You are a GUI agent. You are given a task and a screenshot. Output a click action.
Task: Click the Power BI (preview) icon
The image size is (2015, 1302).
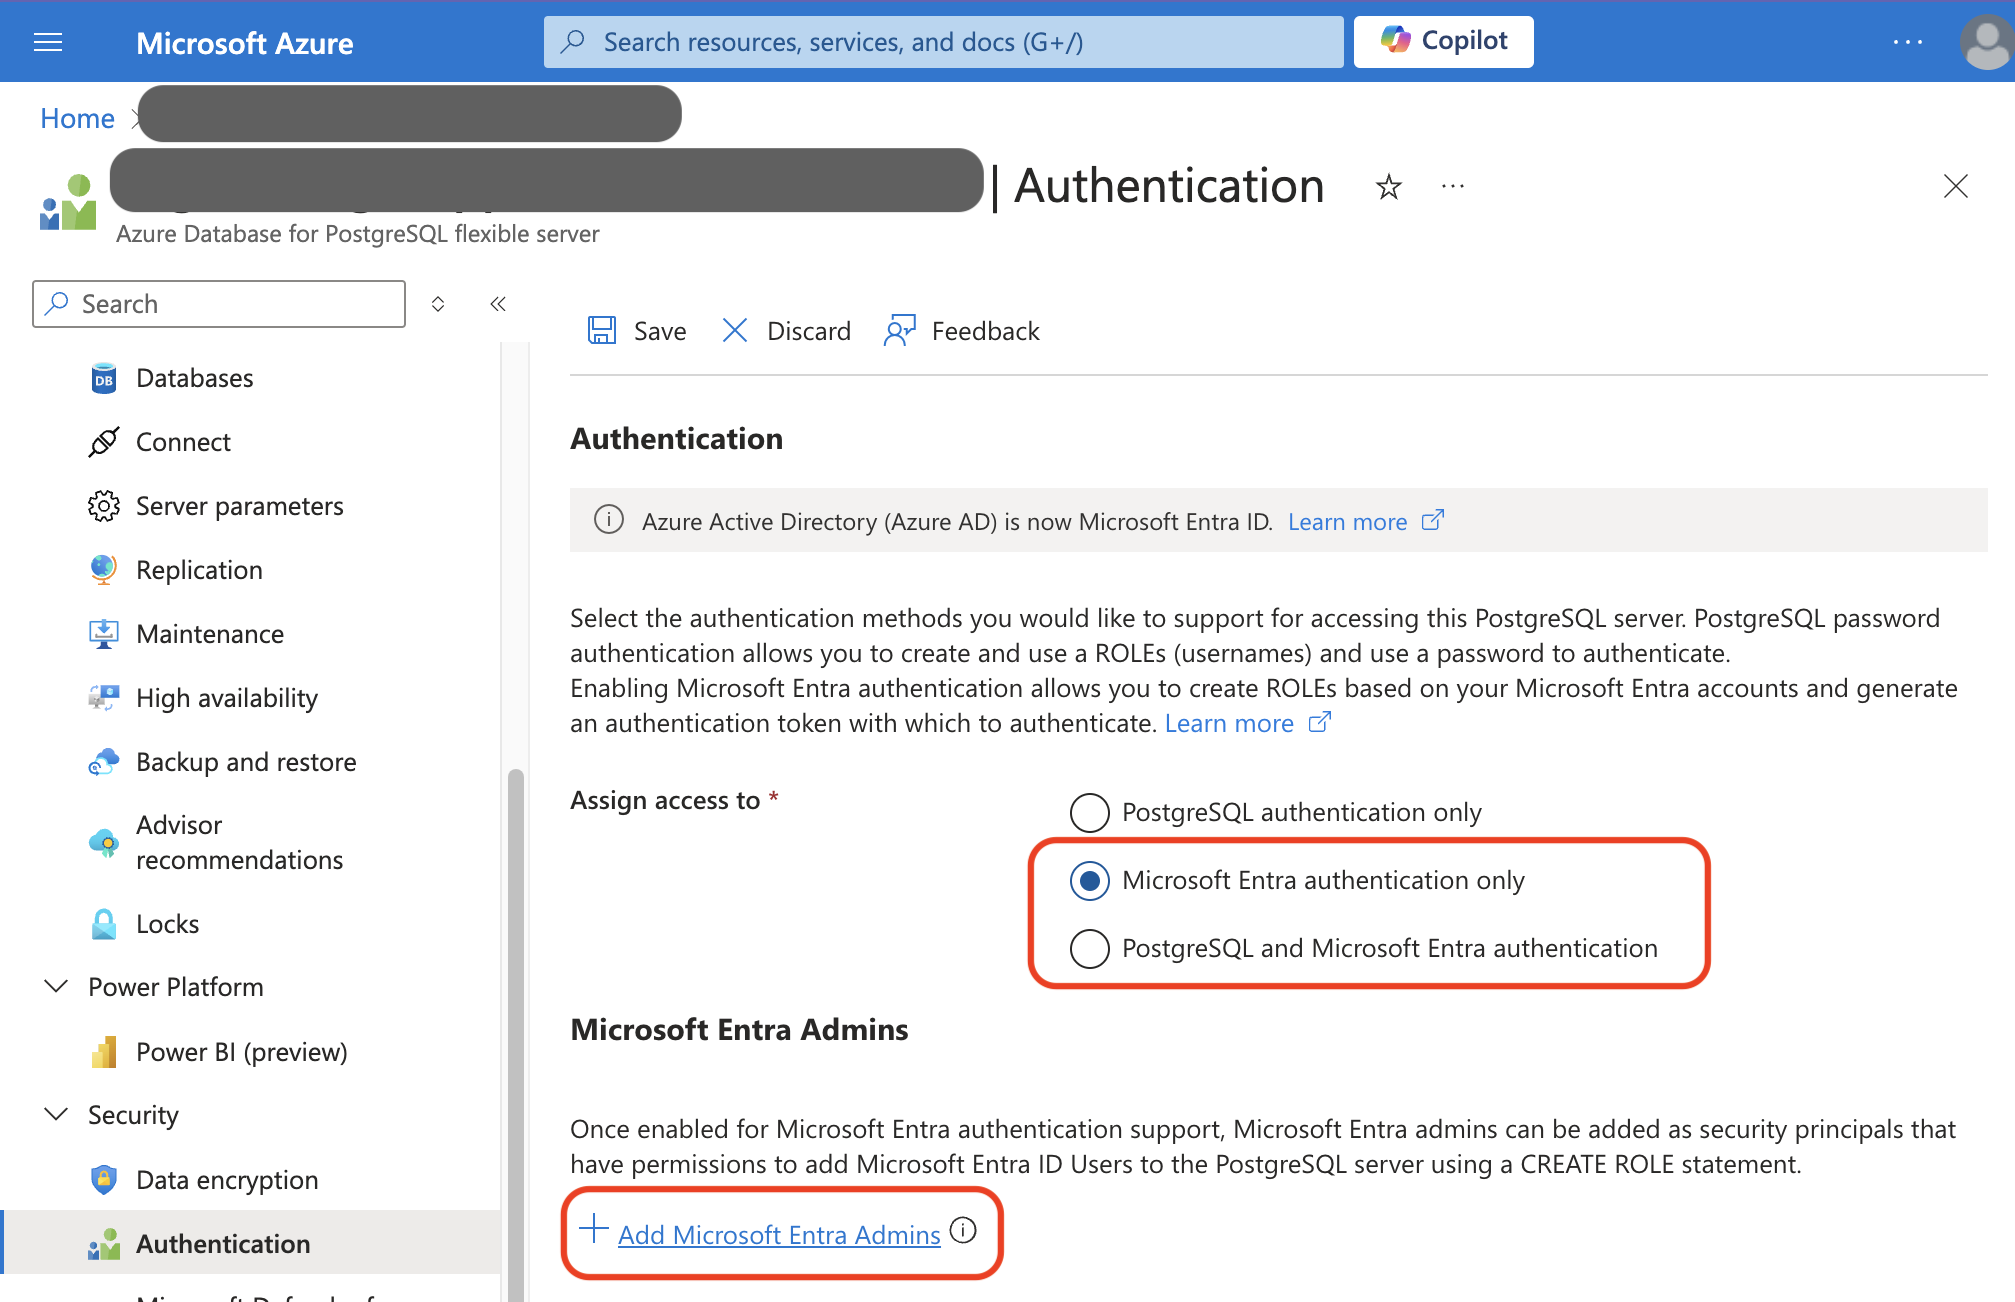point(103,1052)
